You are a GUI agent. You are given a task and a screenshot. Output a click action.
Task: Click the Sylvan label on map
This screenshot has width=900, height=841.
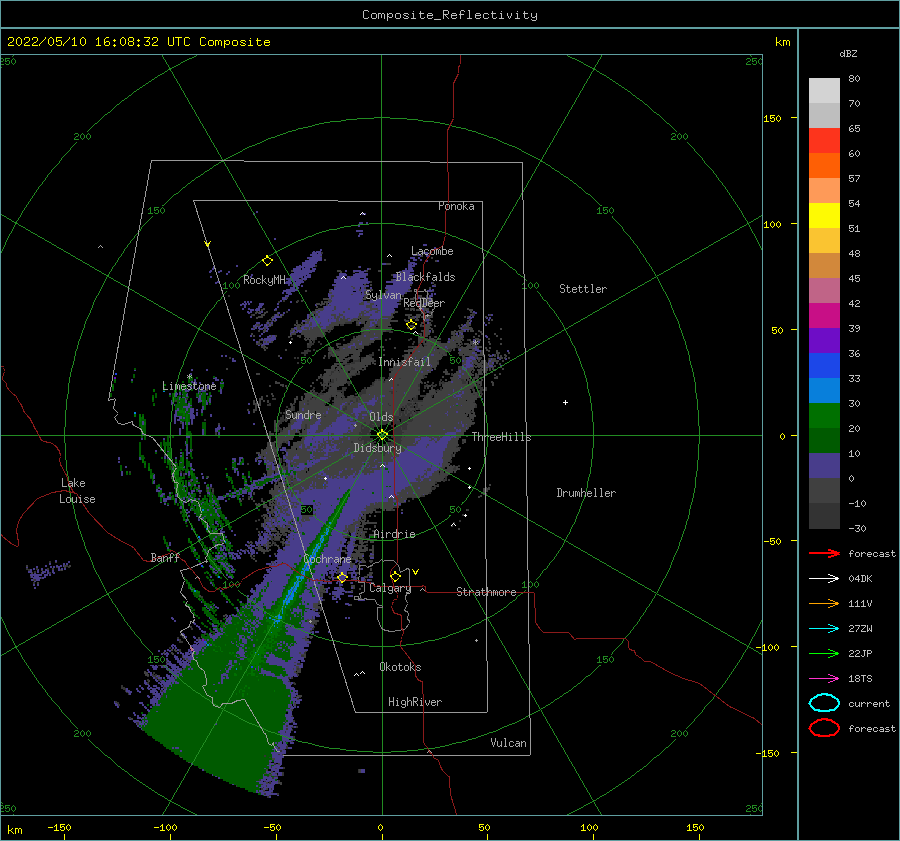(383, 295)
